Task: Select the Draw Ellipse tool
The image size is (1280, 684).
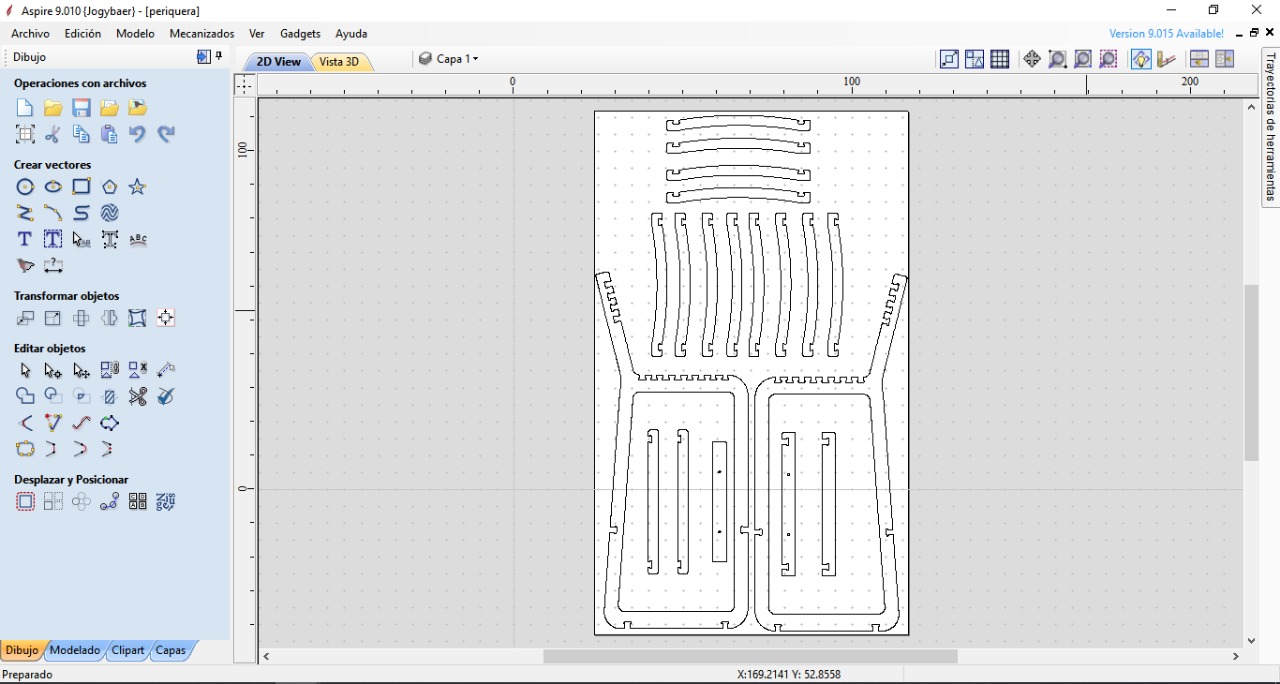Action: [53, 187]
